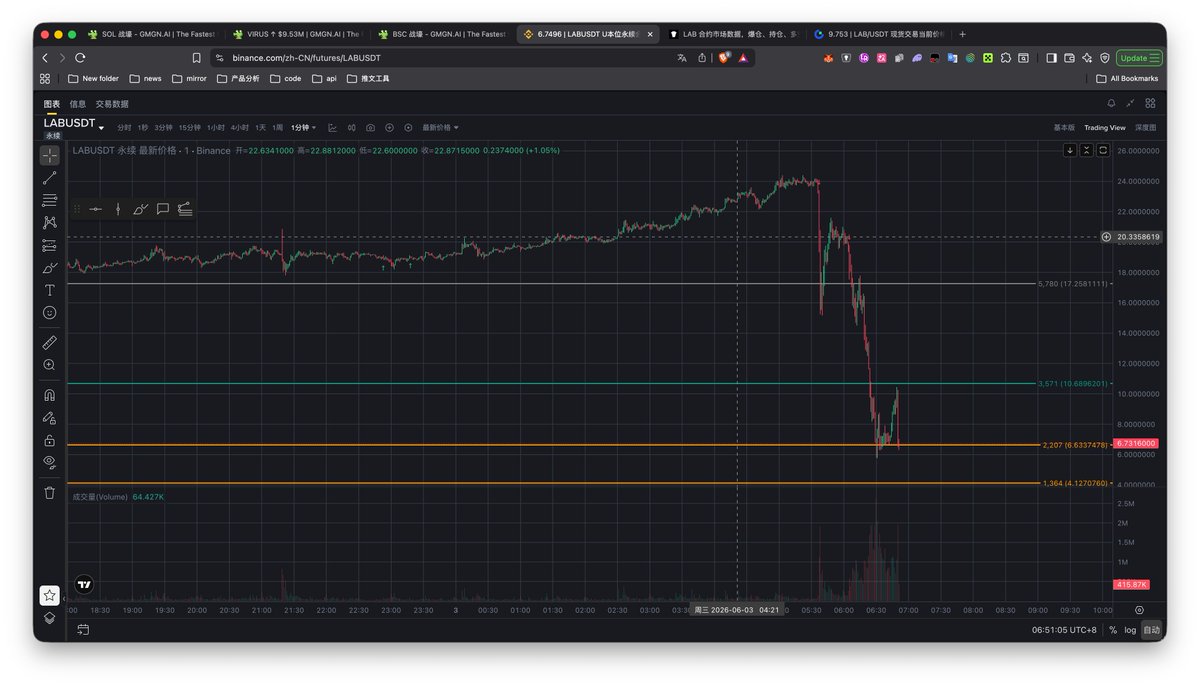The height and width of the screenshot is (686, 1200).
Task: Select the crosshair cursor tool
Action: pos(49,155)
